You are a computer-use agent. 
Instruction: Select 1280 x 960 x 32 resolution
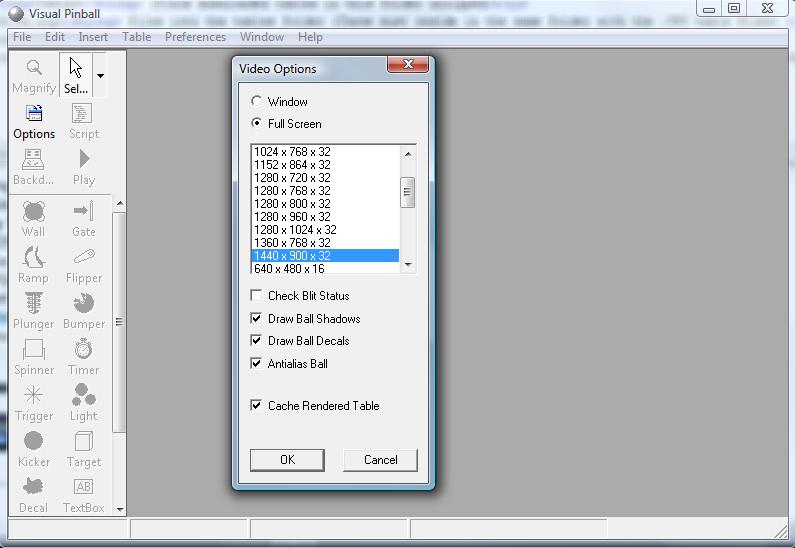tap(325, 216)
